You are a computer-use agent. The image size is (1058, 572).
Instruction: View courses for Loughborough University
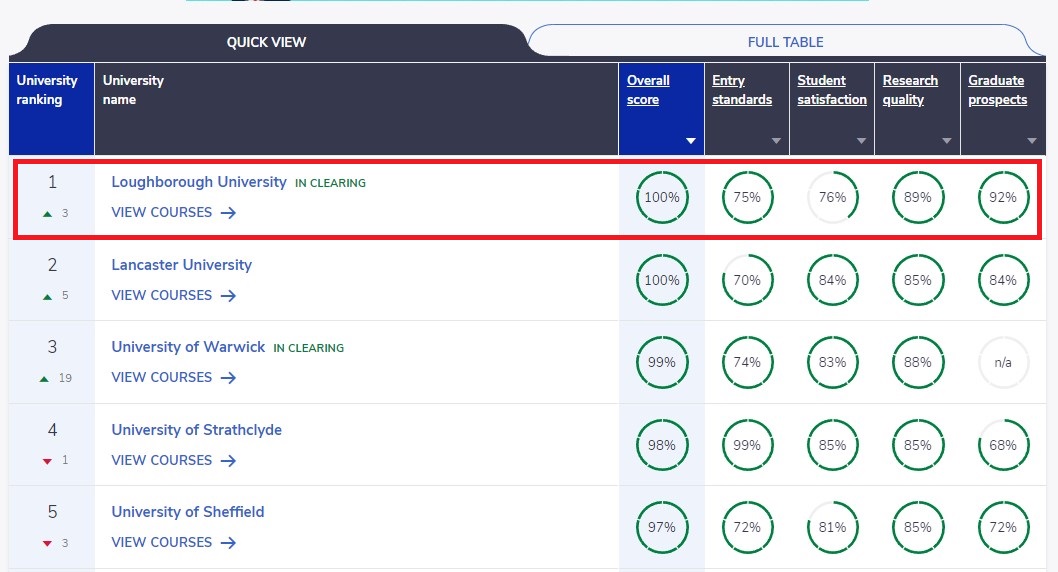click(173, 212)
